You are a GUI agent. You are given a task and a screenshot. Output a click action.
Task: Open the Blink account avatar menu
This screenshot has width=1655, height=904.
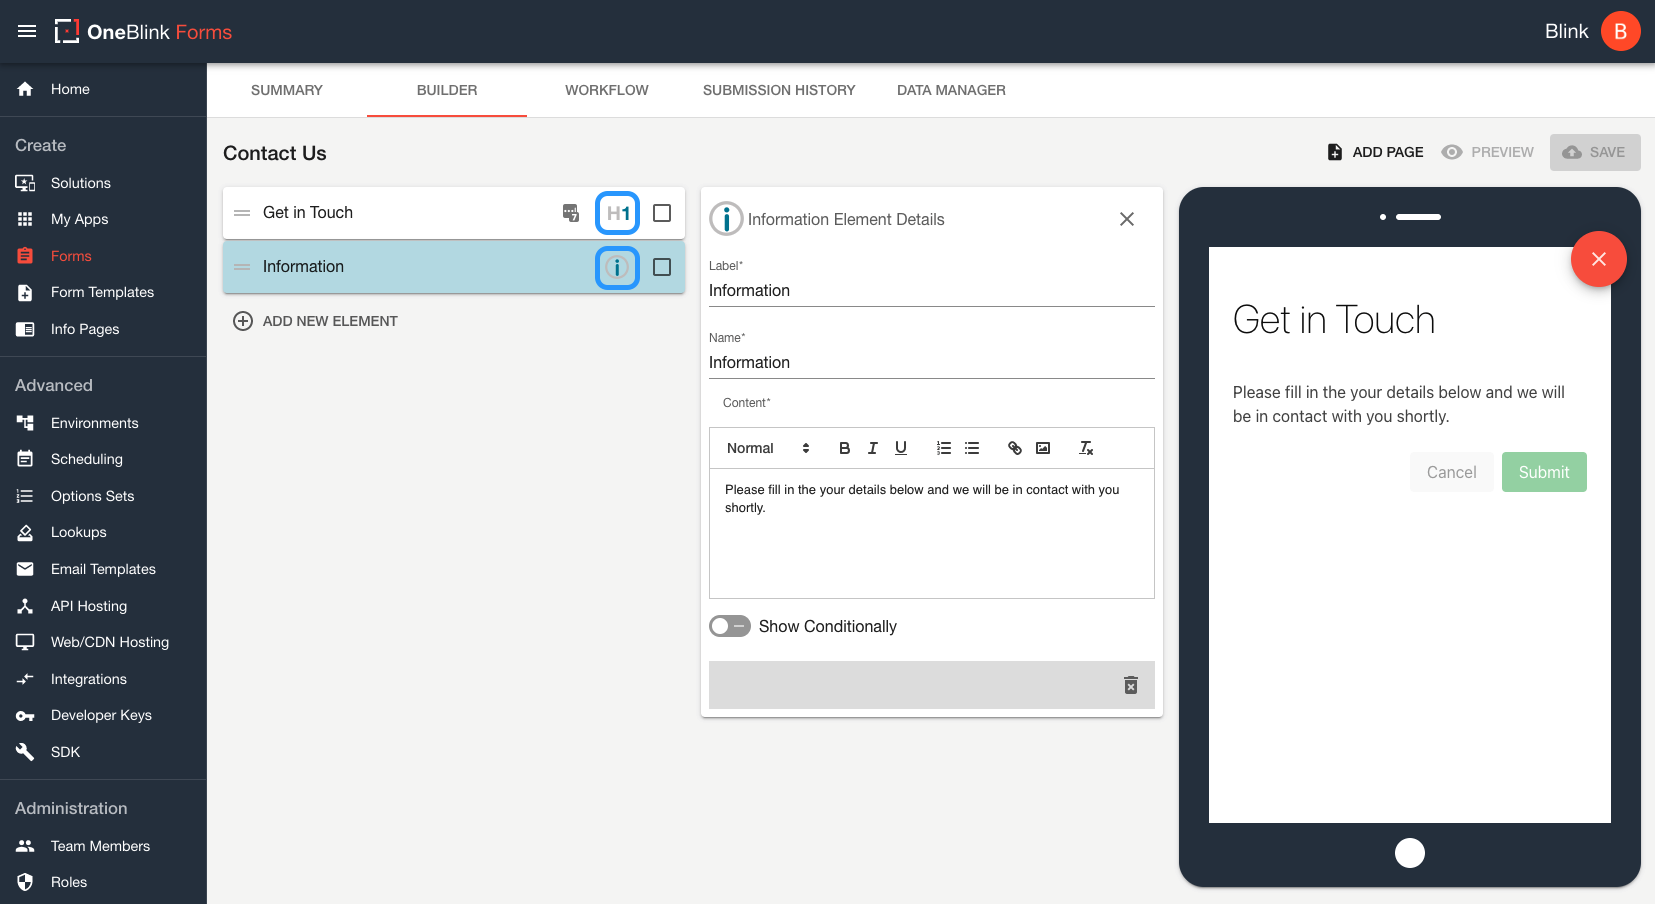[x=1620, y=31]
